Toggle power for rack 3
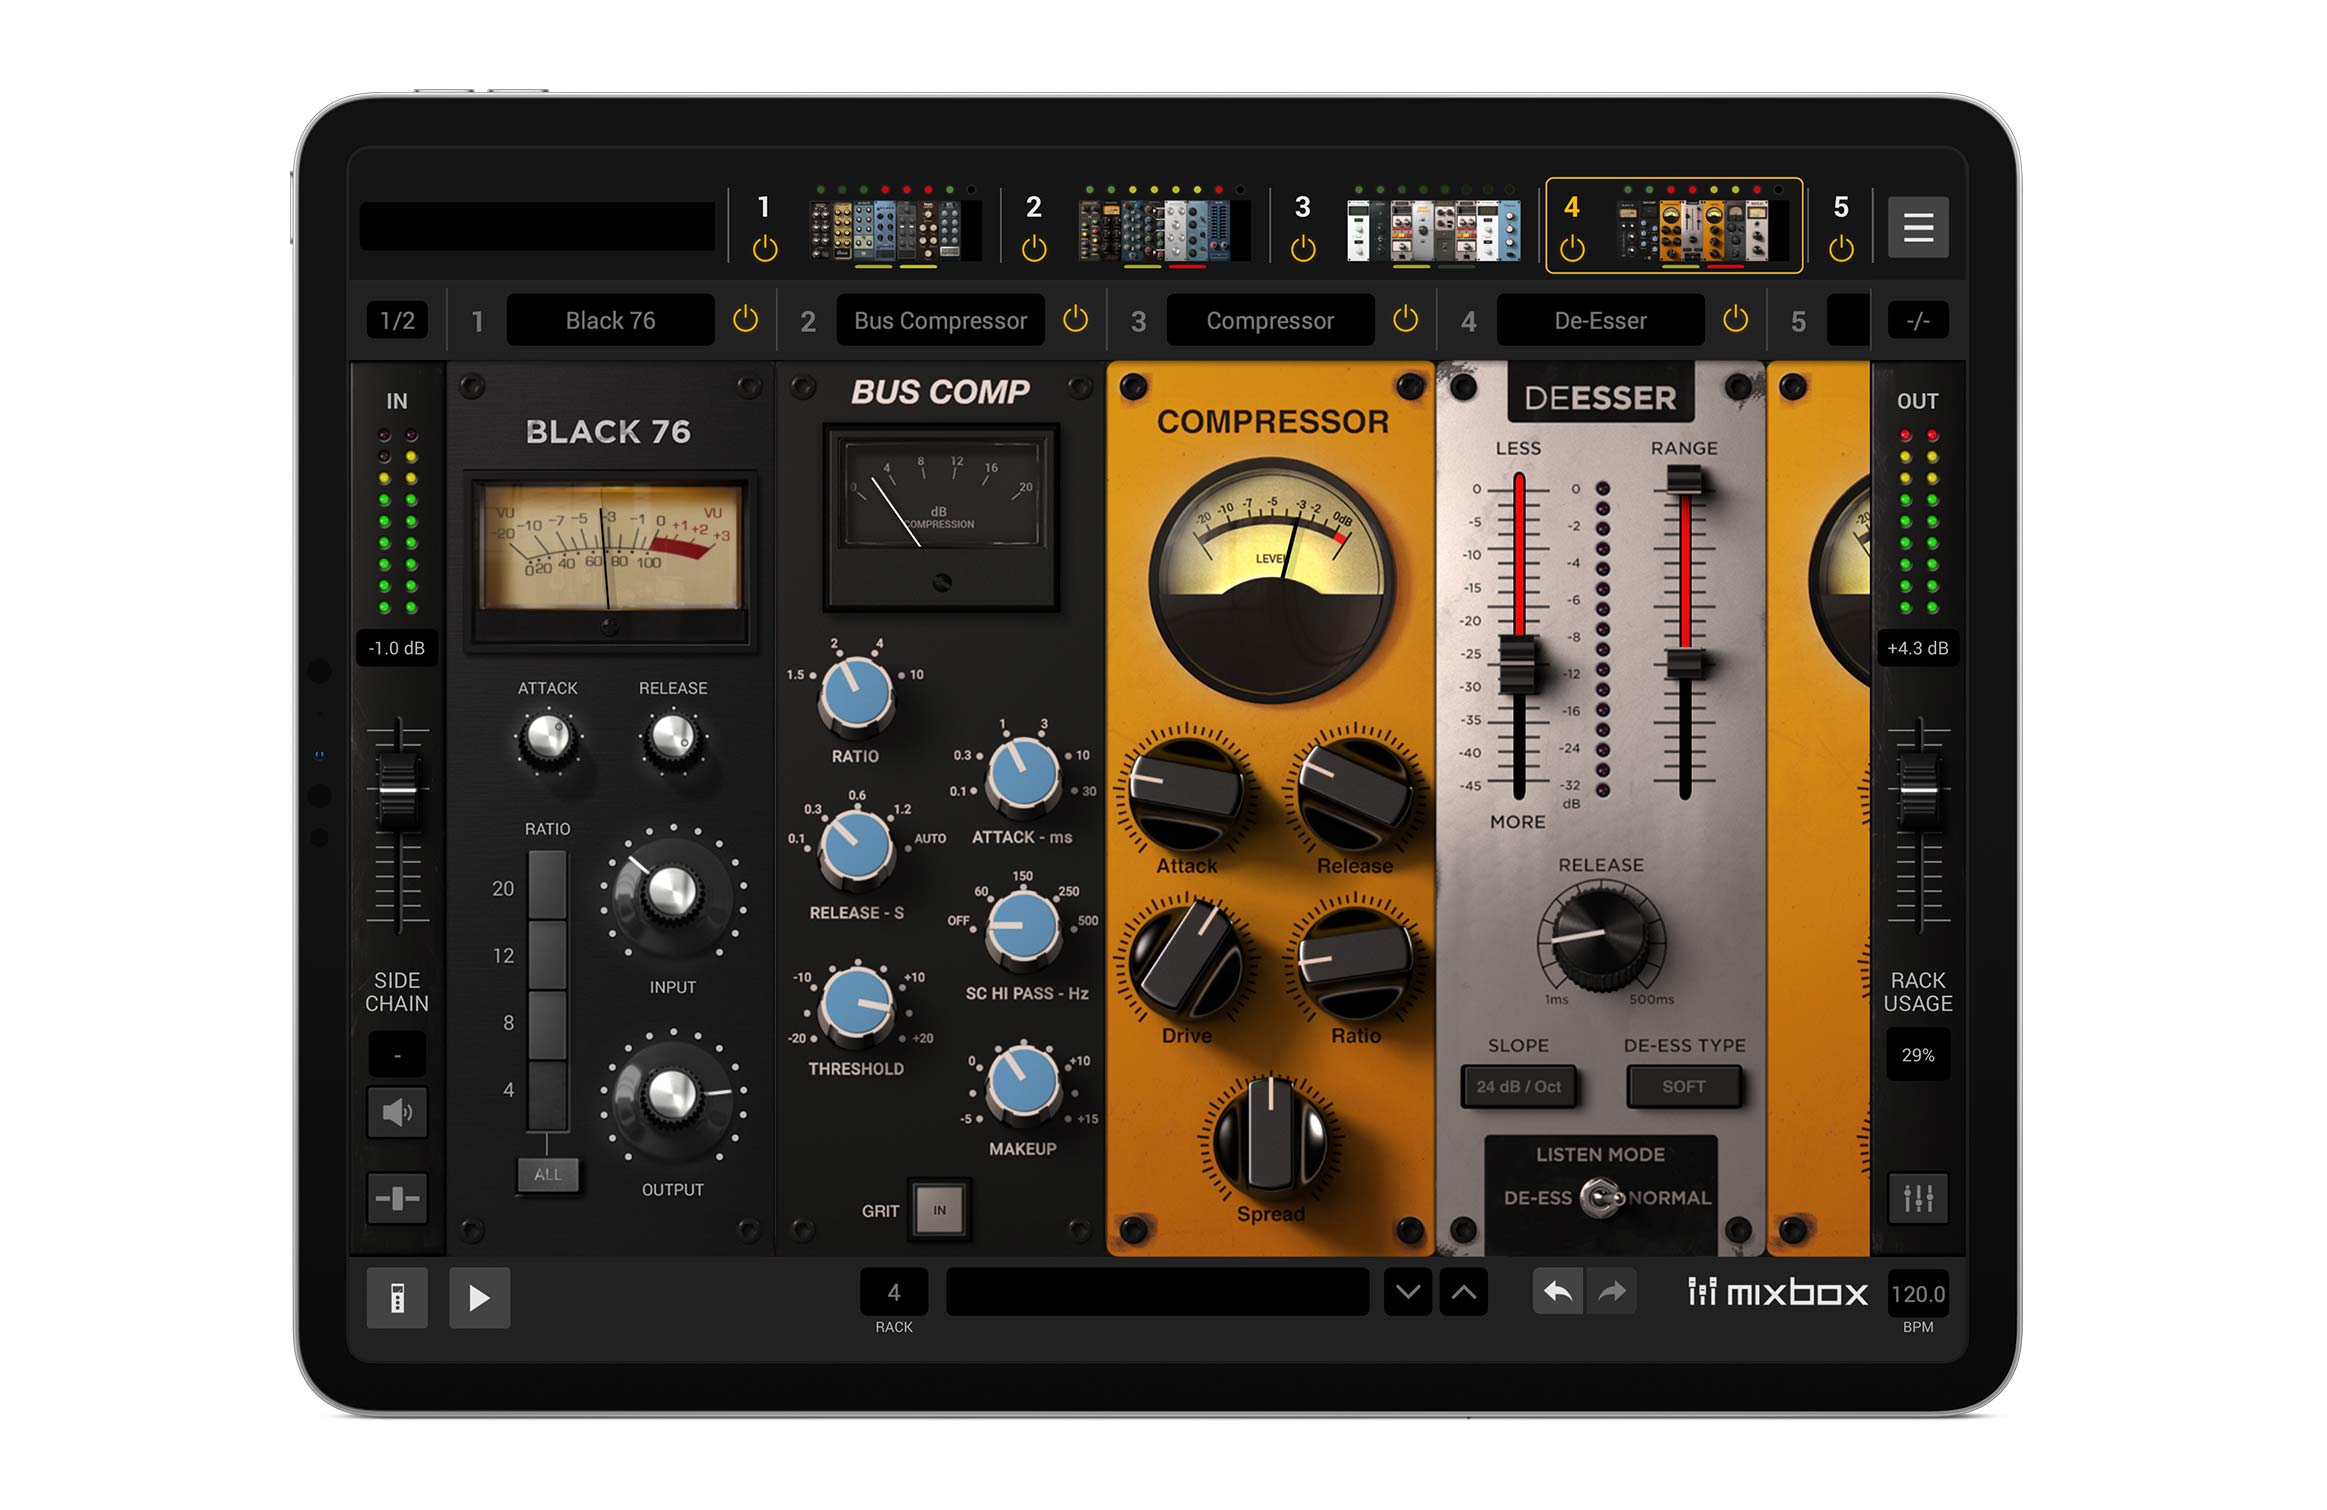Screen dimensions: 2327x1510 (1302, 248)
